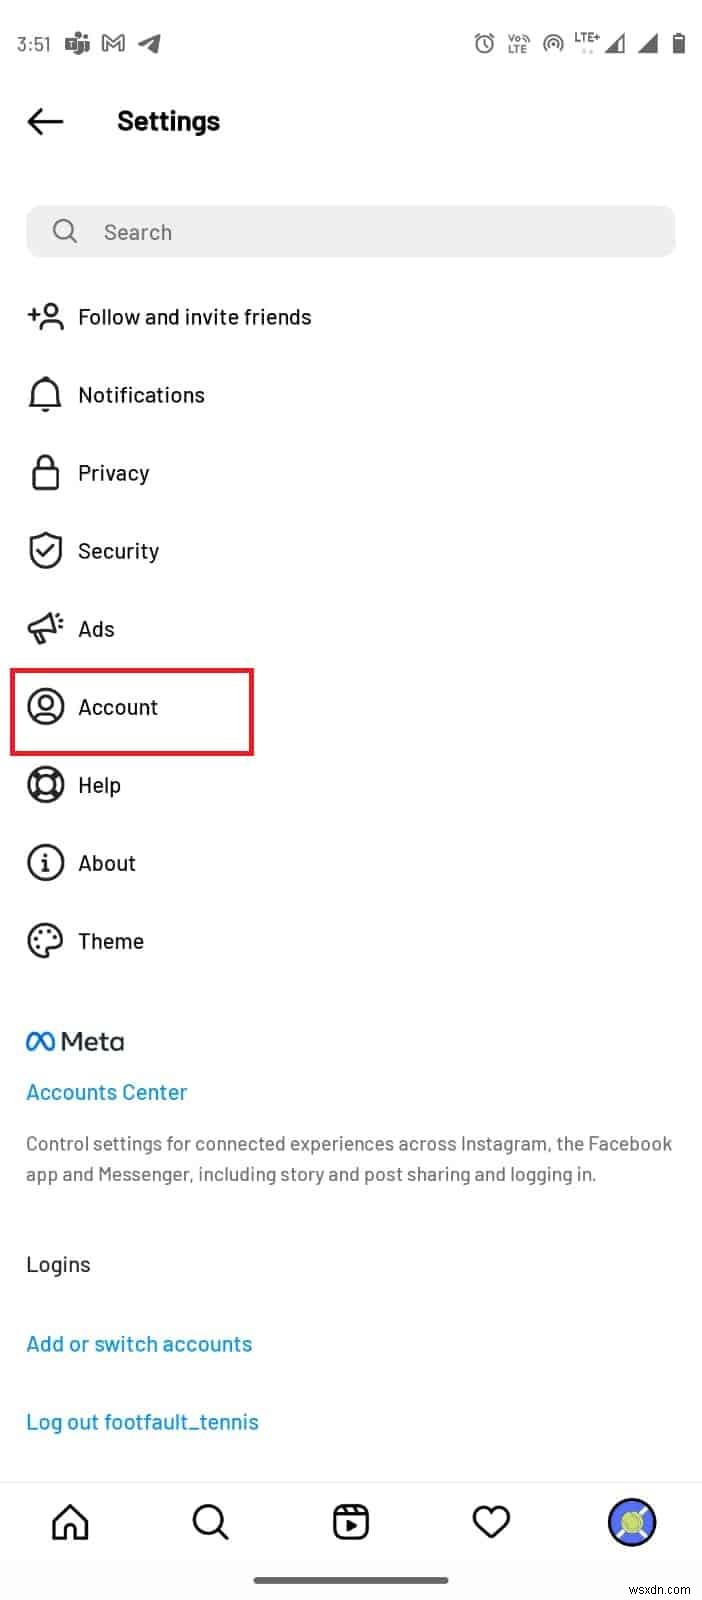The image size is (702, 1600).
Task: Log out footfault_tennis
Action: tap(142, 1421)
